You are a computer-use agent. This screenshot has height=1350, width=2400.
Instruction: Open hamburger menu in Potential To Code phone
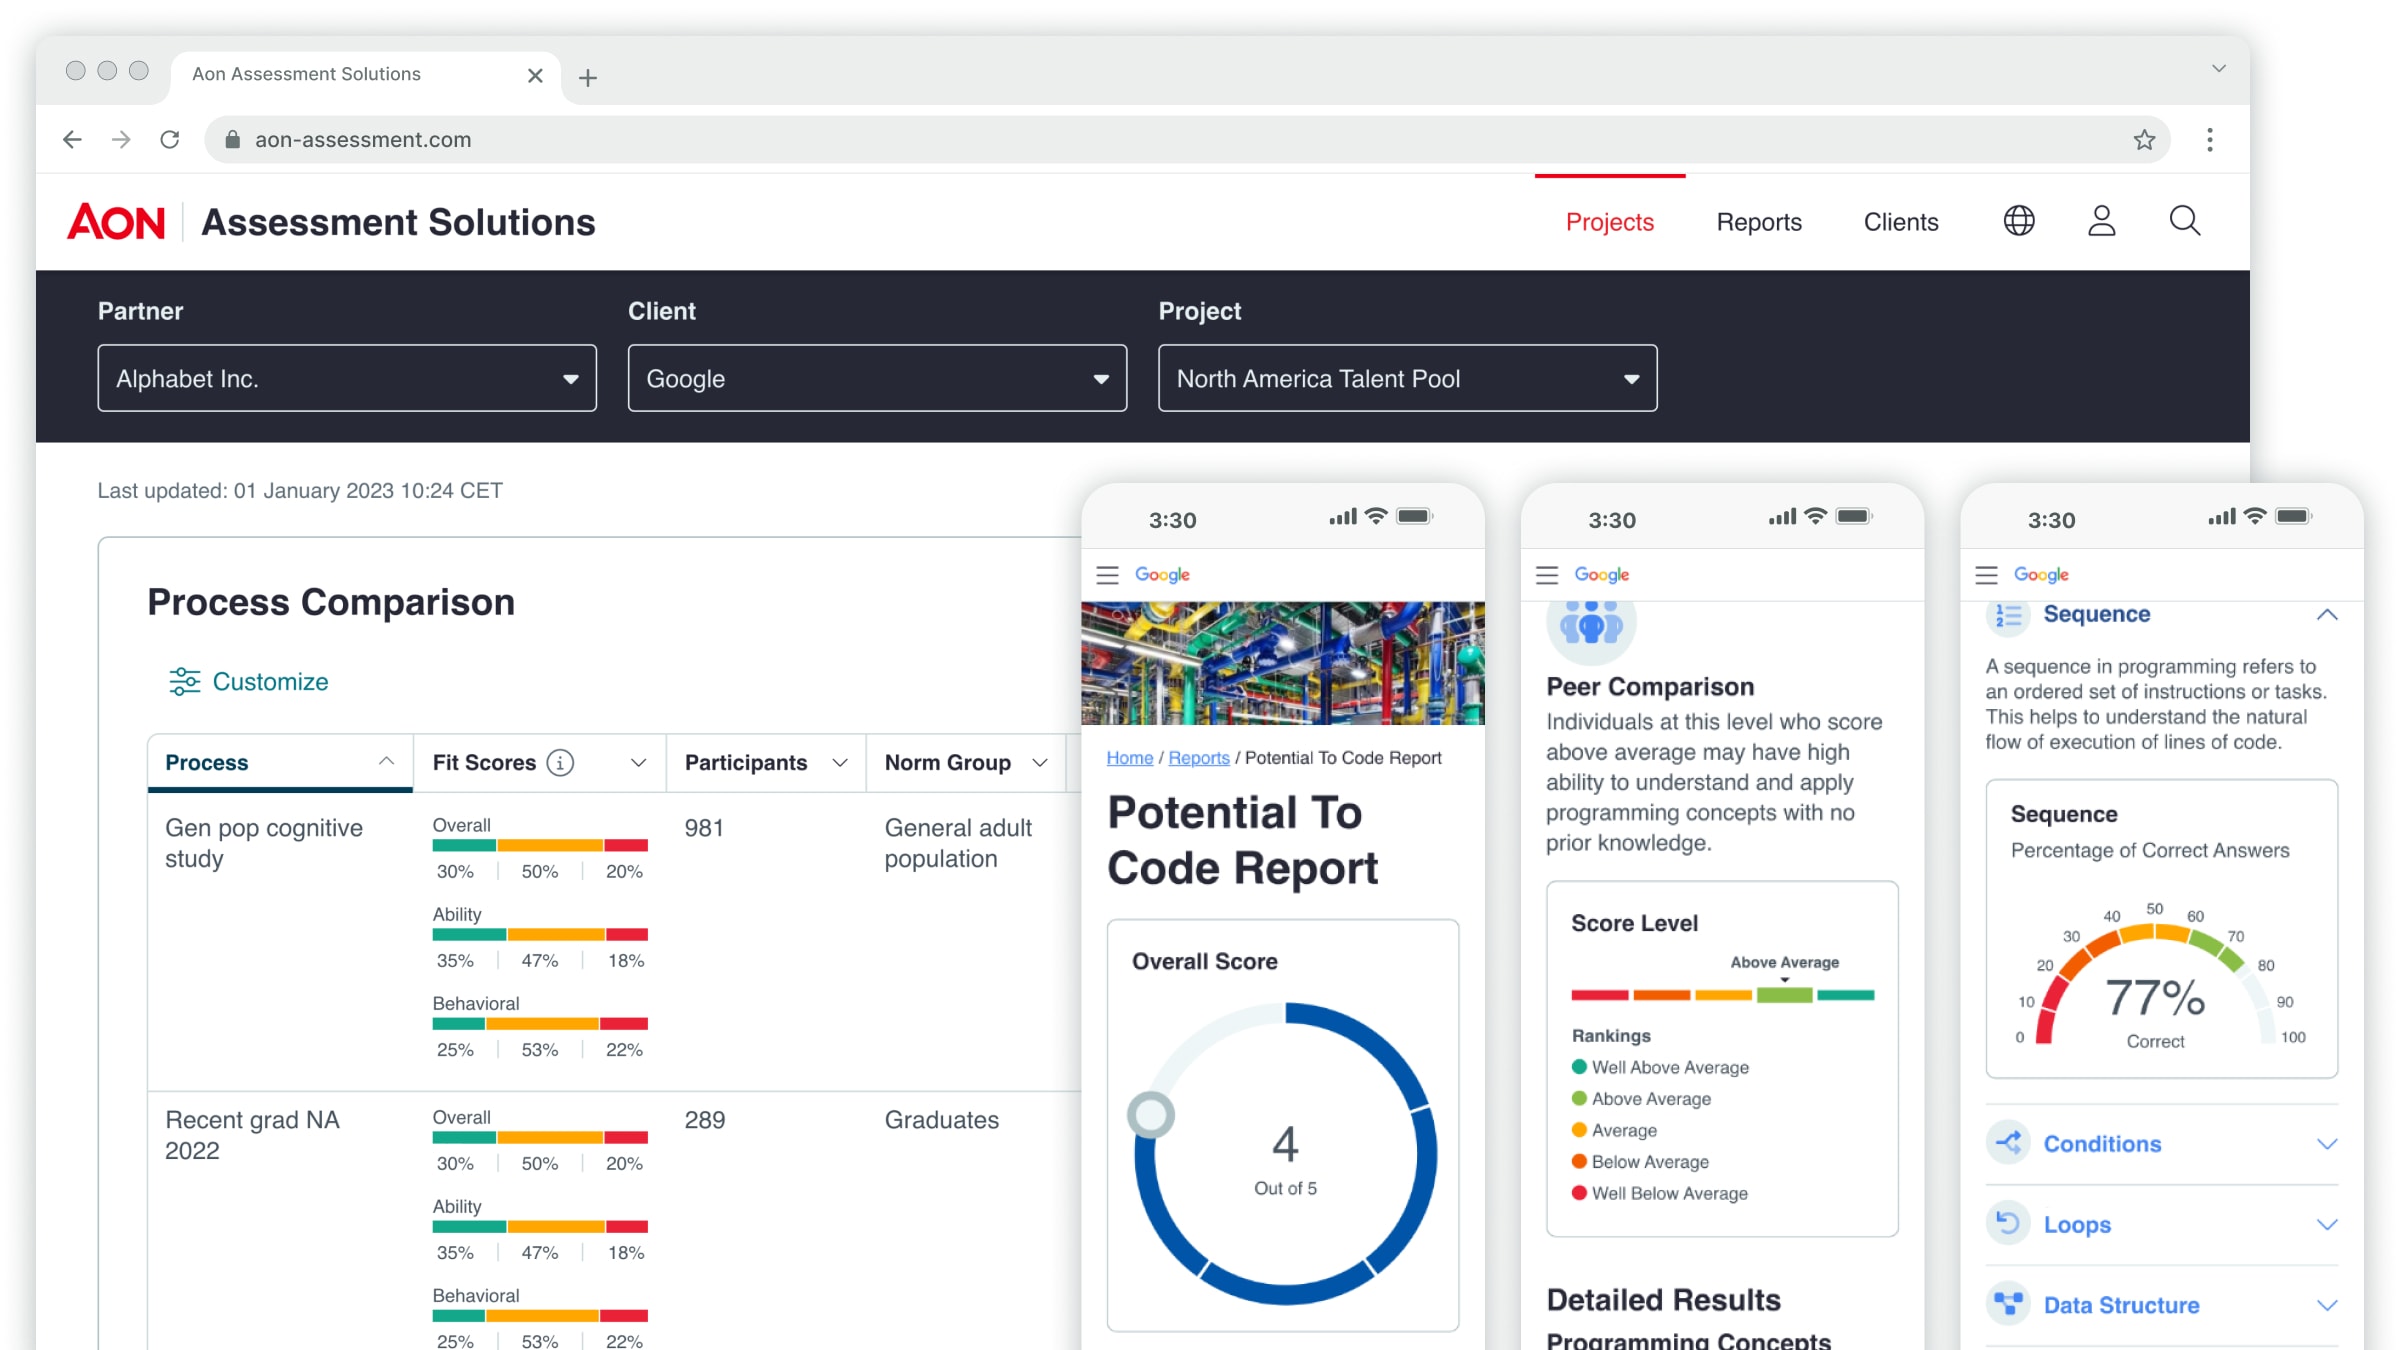pos(1107,575)
